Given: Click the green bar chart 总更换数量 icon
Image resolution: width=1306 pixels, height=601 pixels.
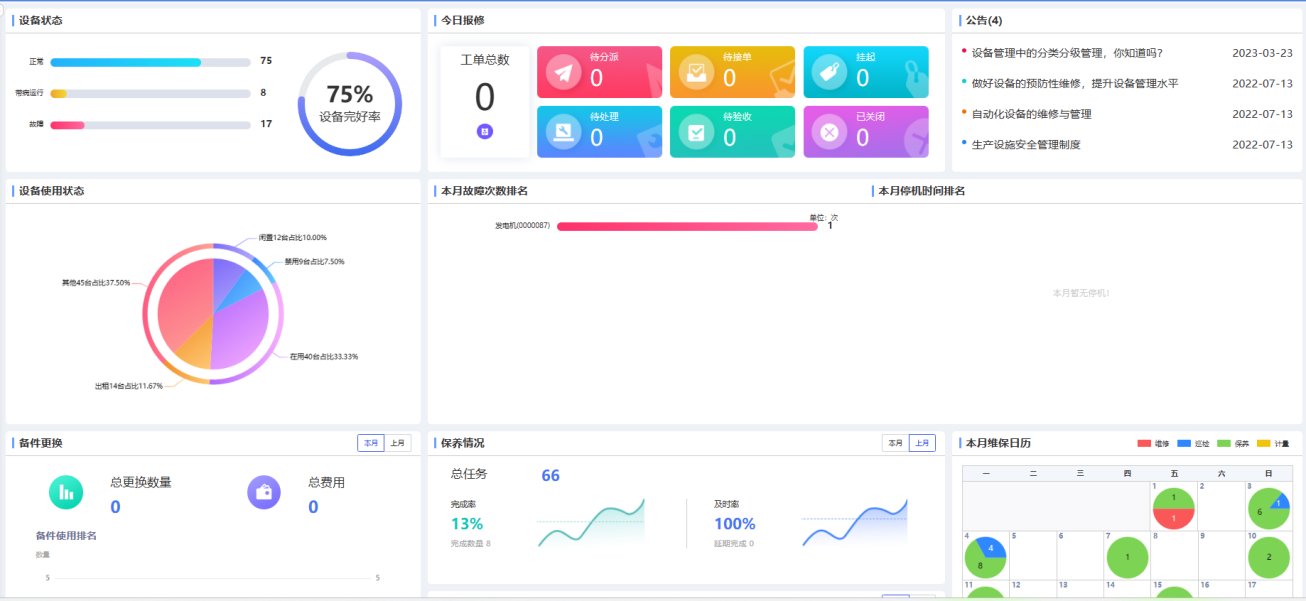Looking at the screenshot, I should point(66,491).
